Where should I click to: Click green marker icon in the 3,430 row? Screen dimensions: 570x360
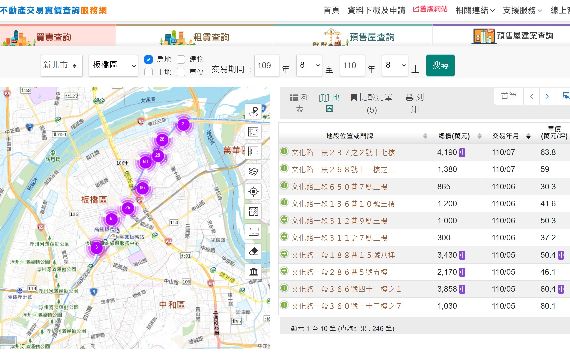284,254
